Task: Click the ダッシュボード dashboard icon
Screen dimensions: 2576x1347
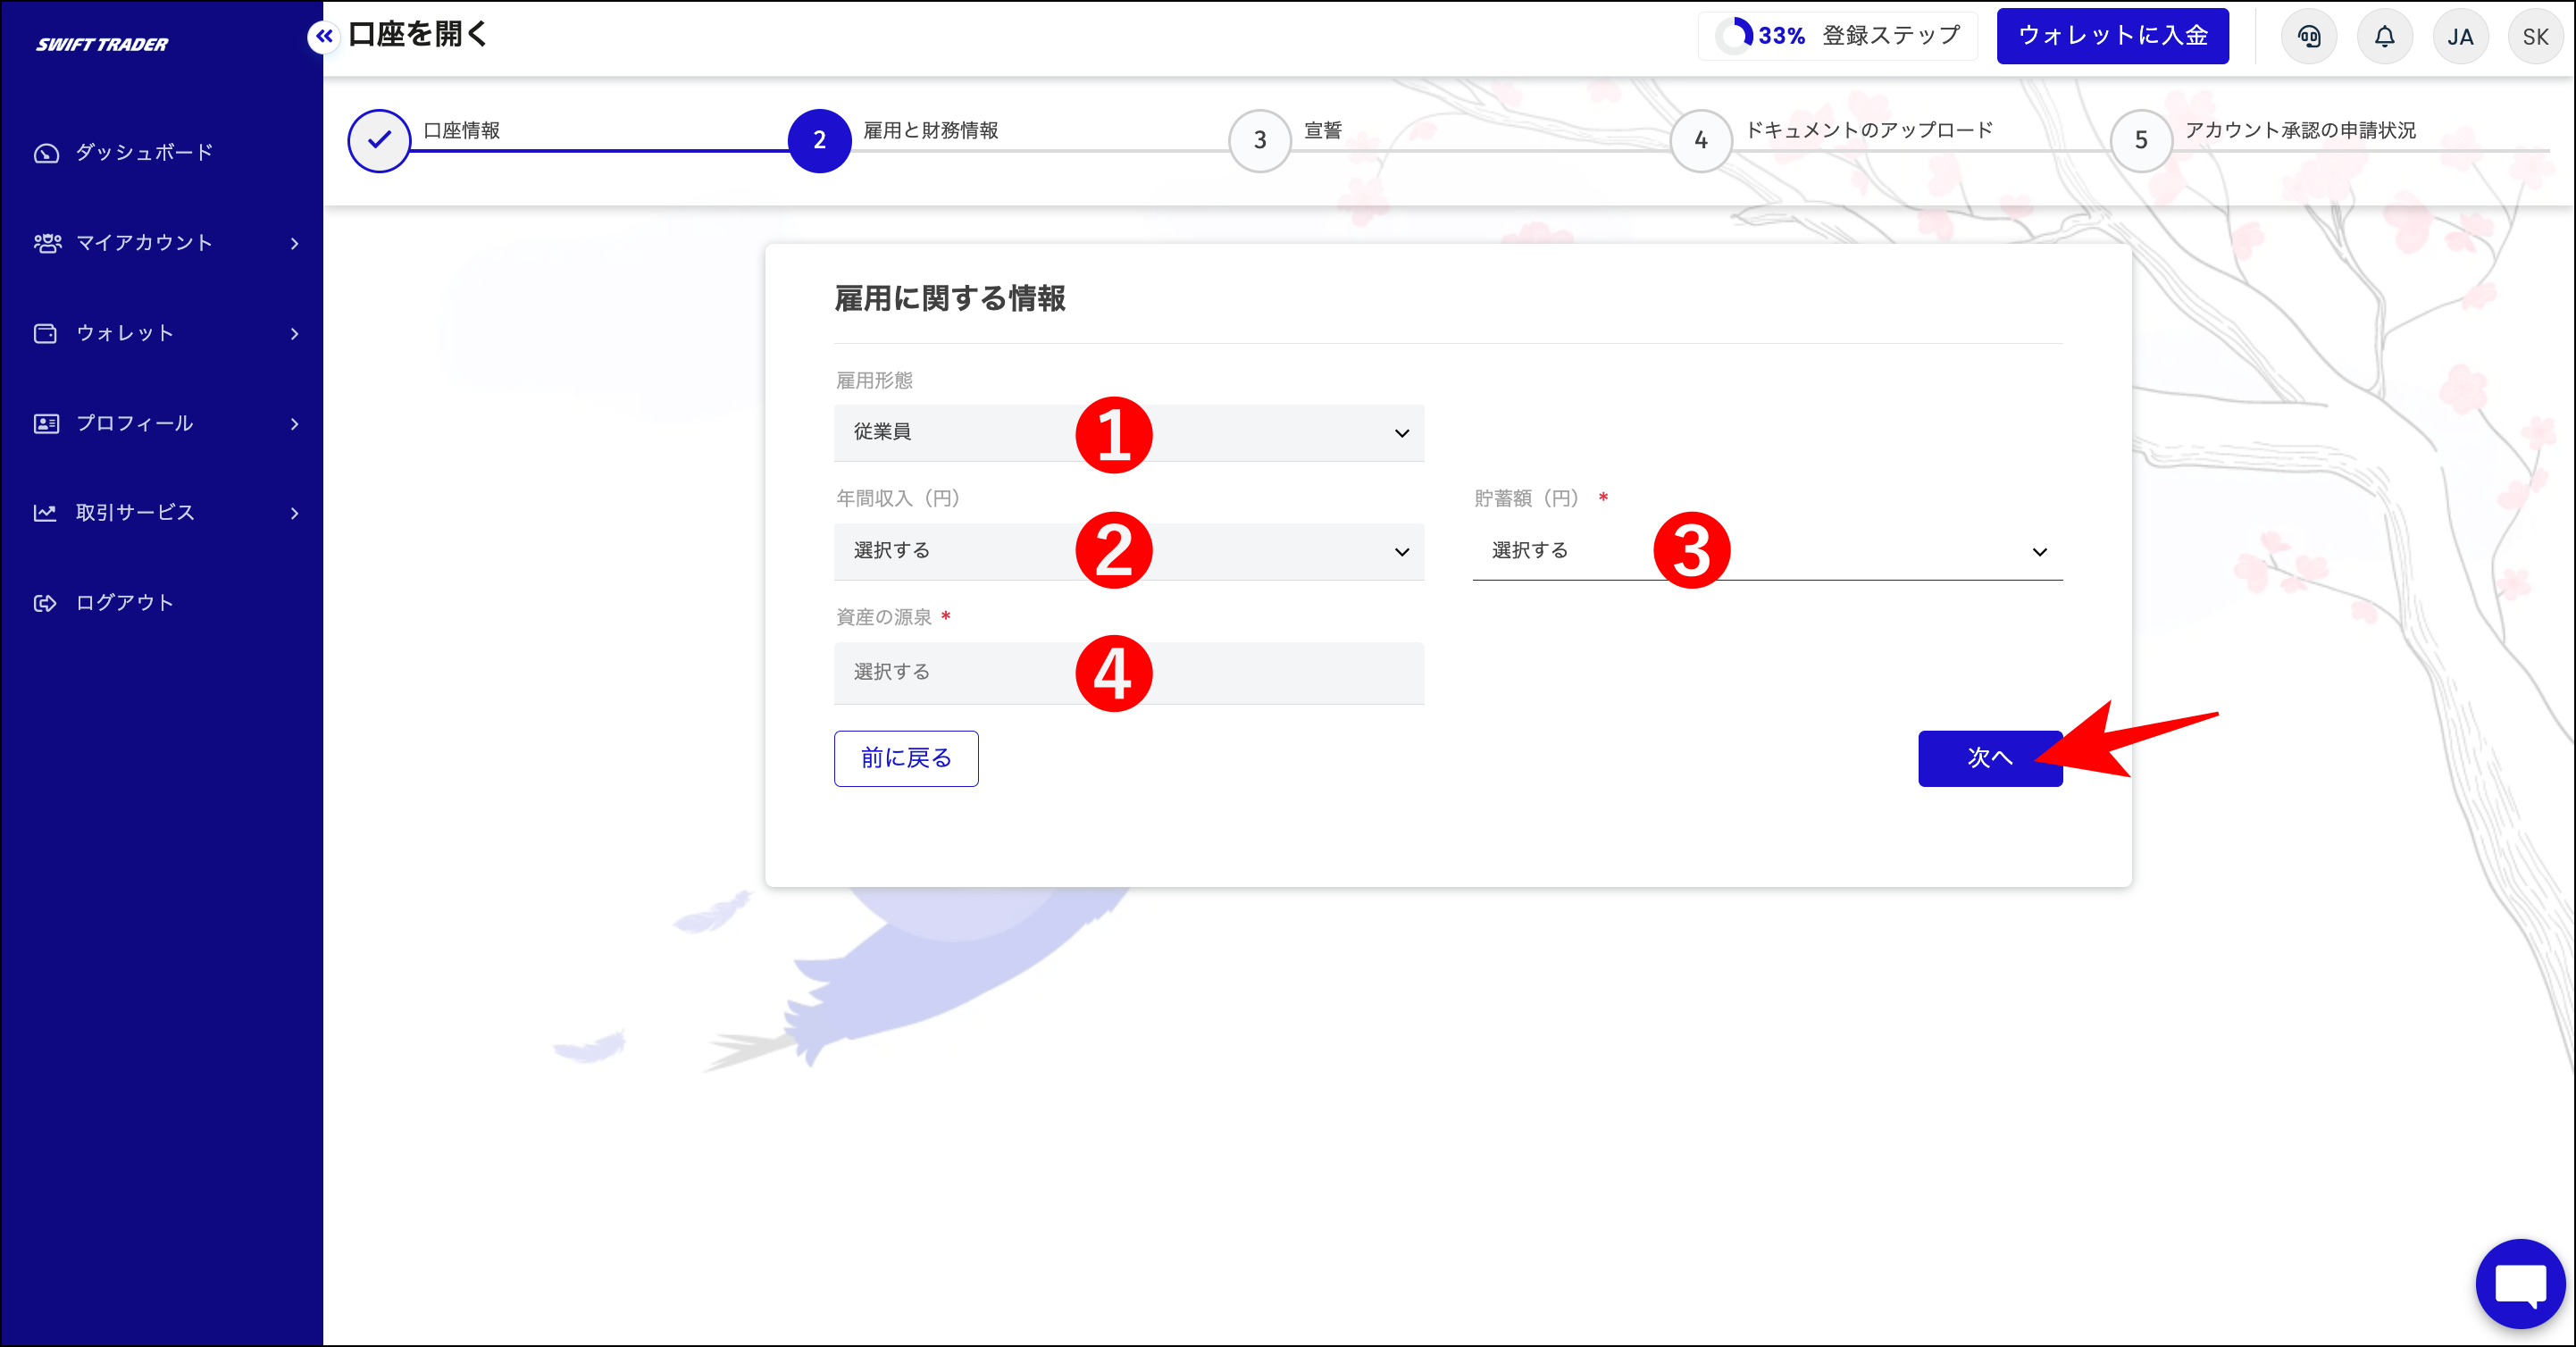Action: tap(46, 153)
